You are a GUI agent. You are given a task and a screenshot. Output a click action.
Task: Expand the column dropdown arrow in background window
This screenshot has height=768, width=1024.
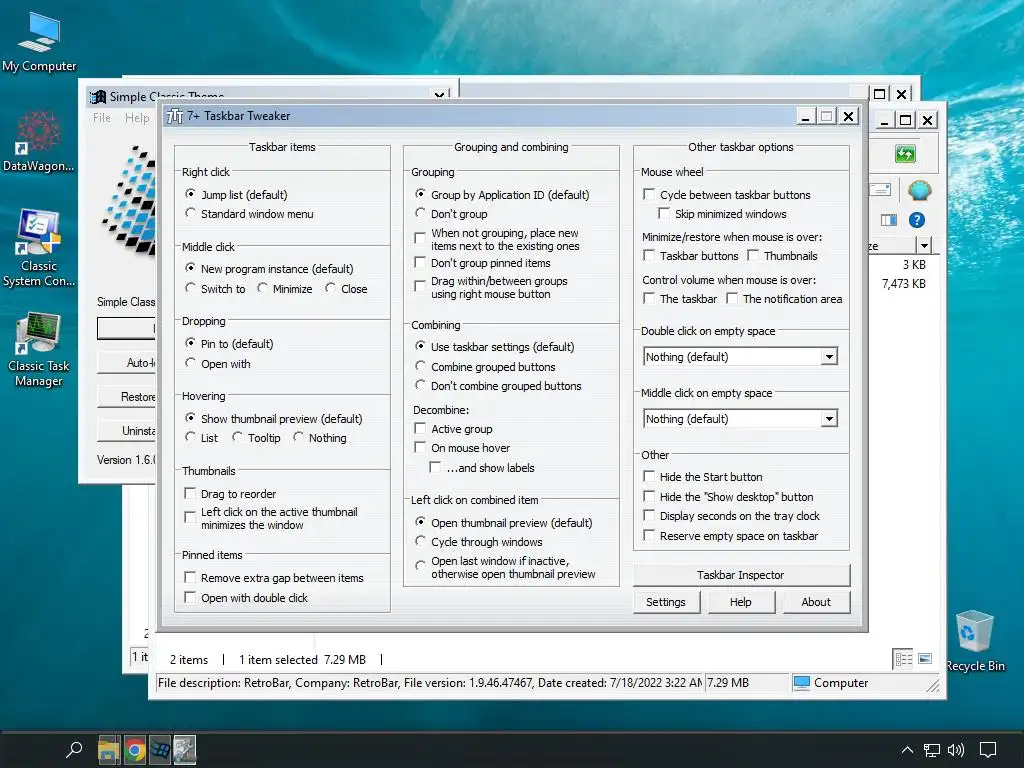pyautogui.click(x=923, y=246)
